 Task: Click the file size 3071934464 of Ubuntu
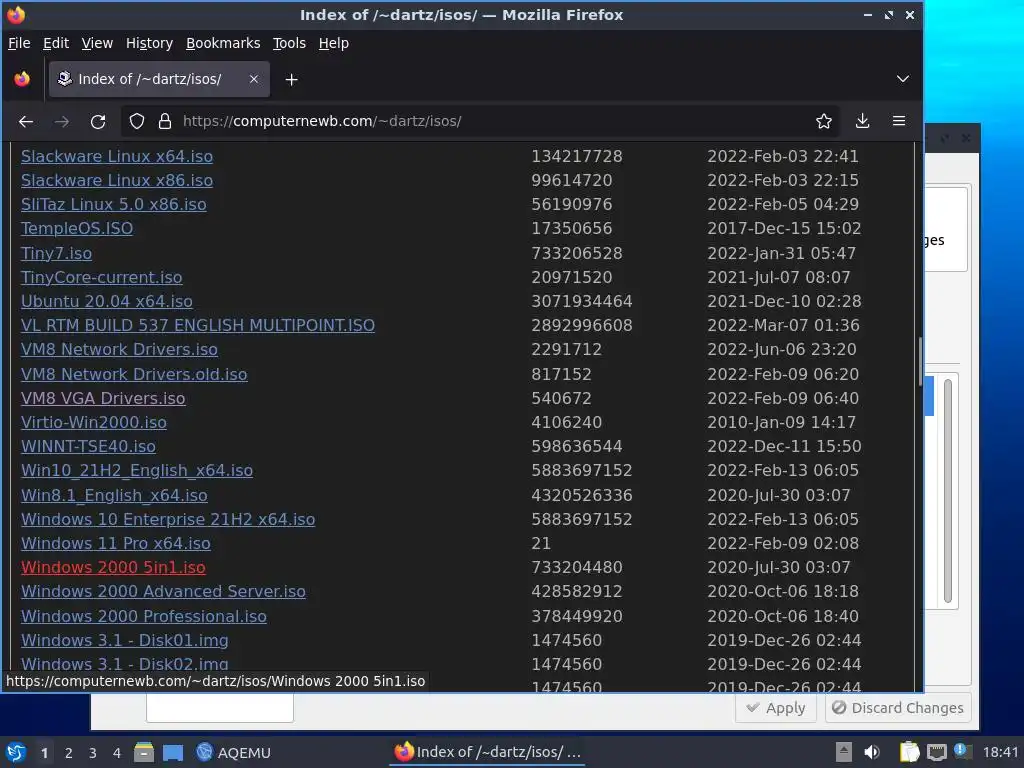[582, 302]
